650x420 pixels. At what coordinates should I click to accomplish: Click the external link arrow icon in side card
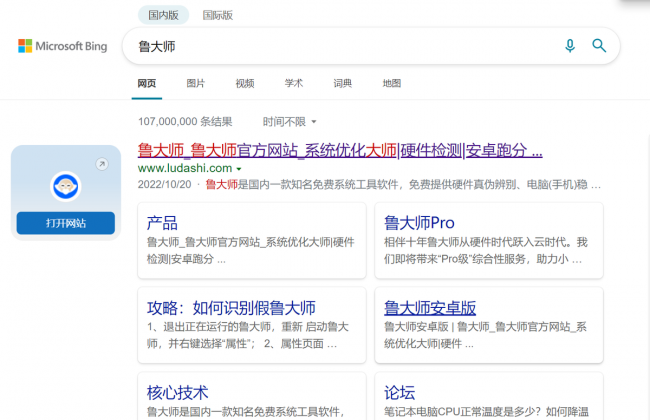pyautogui.click(x=102, y=164)
